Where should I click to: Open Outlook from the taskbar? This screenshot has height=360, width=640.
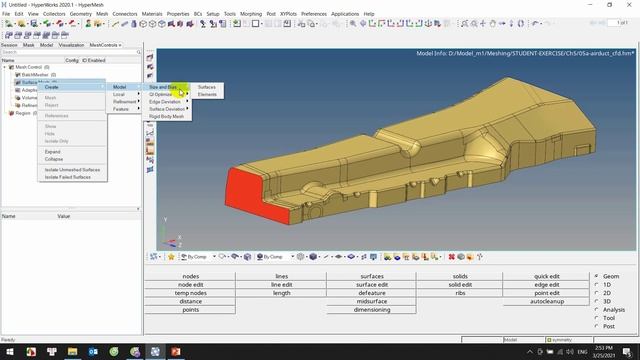(x=93, y=351)
